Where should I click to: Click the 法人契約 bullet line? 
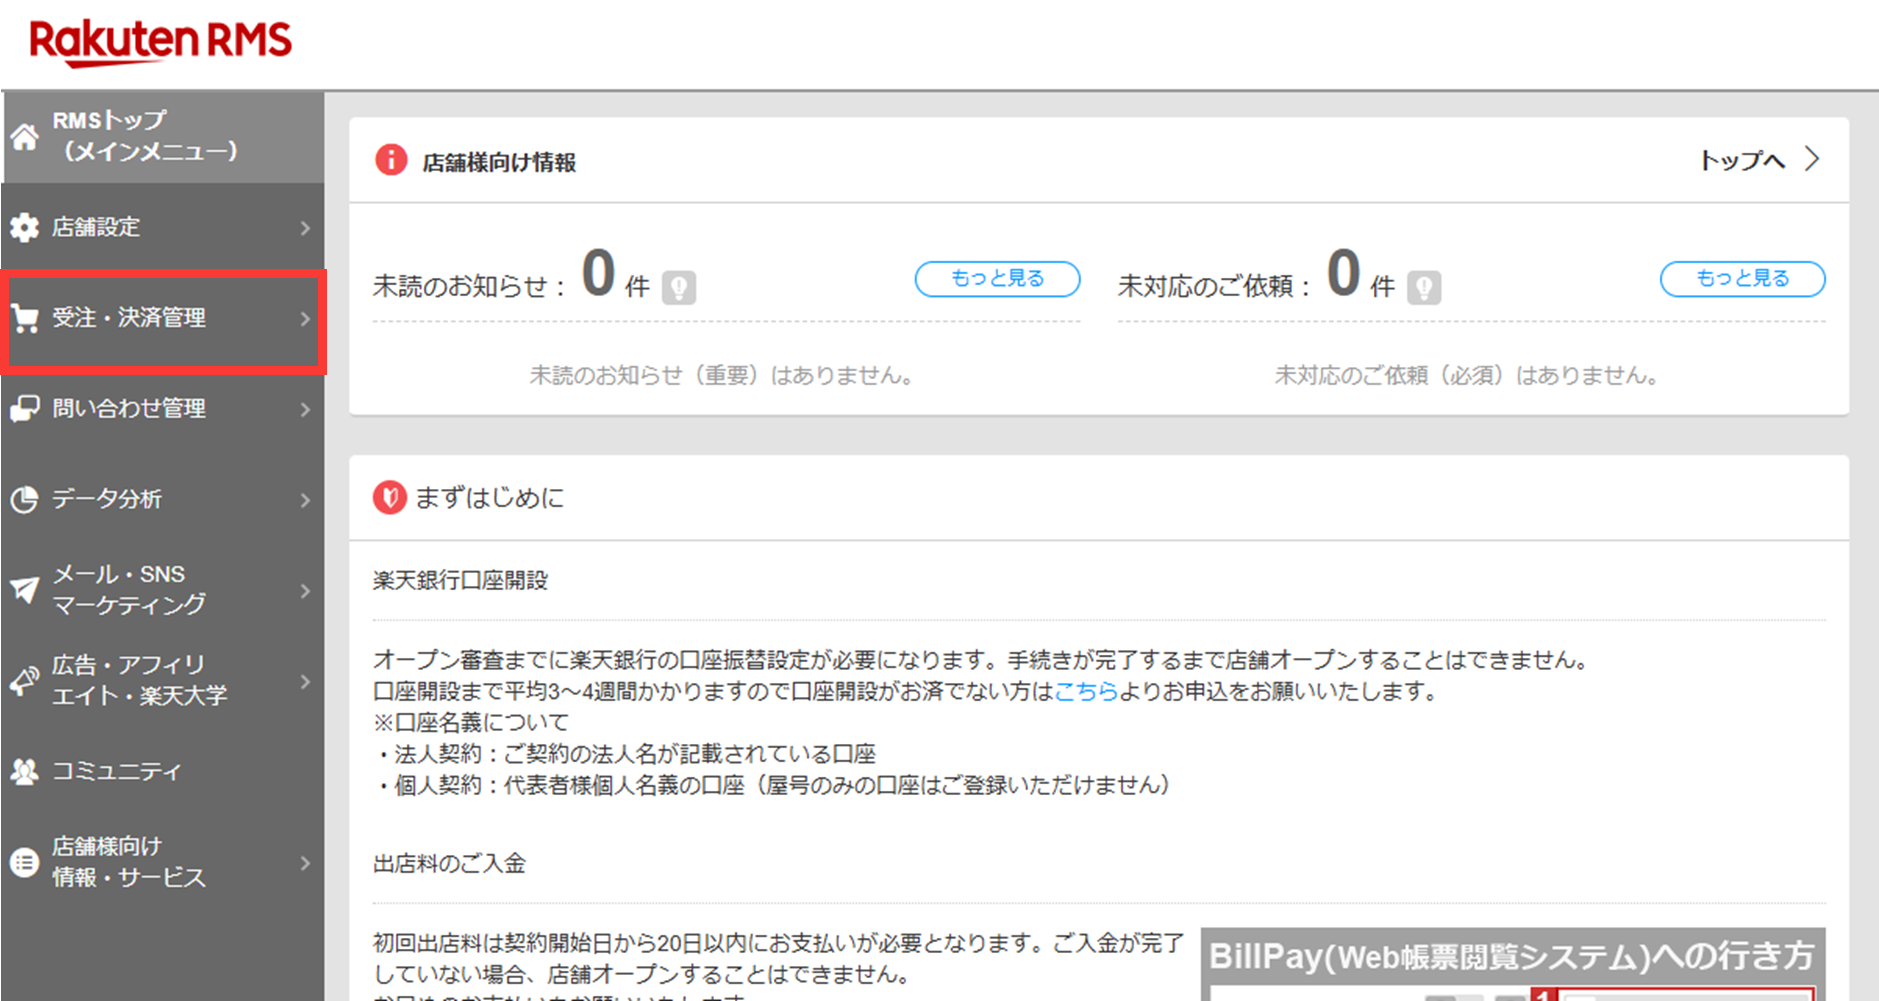tap(626, 754)
